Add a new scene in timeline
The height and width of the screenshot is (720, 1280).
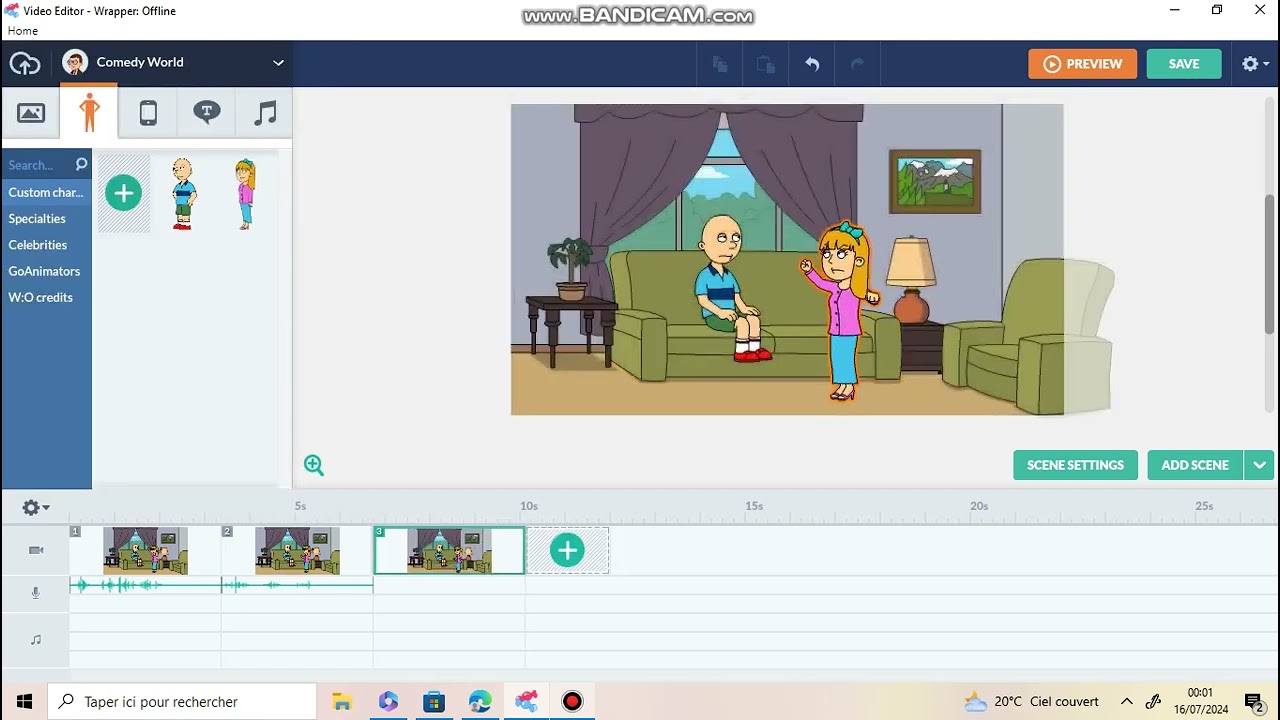point(567,550)
